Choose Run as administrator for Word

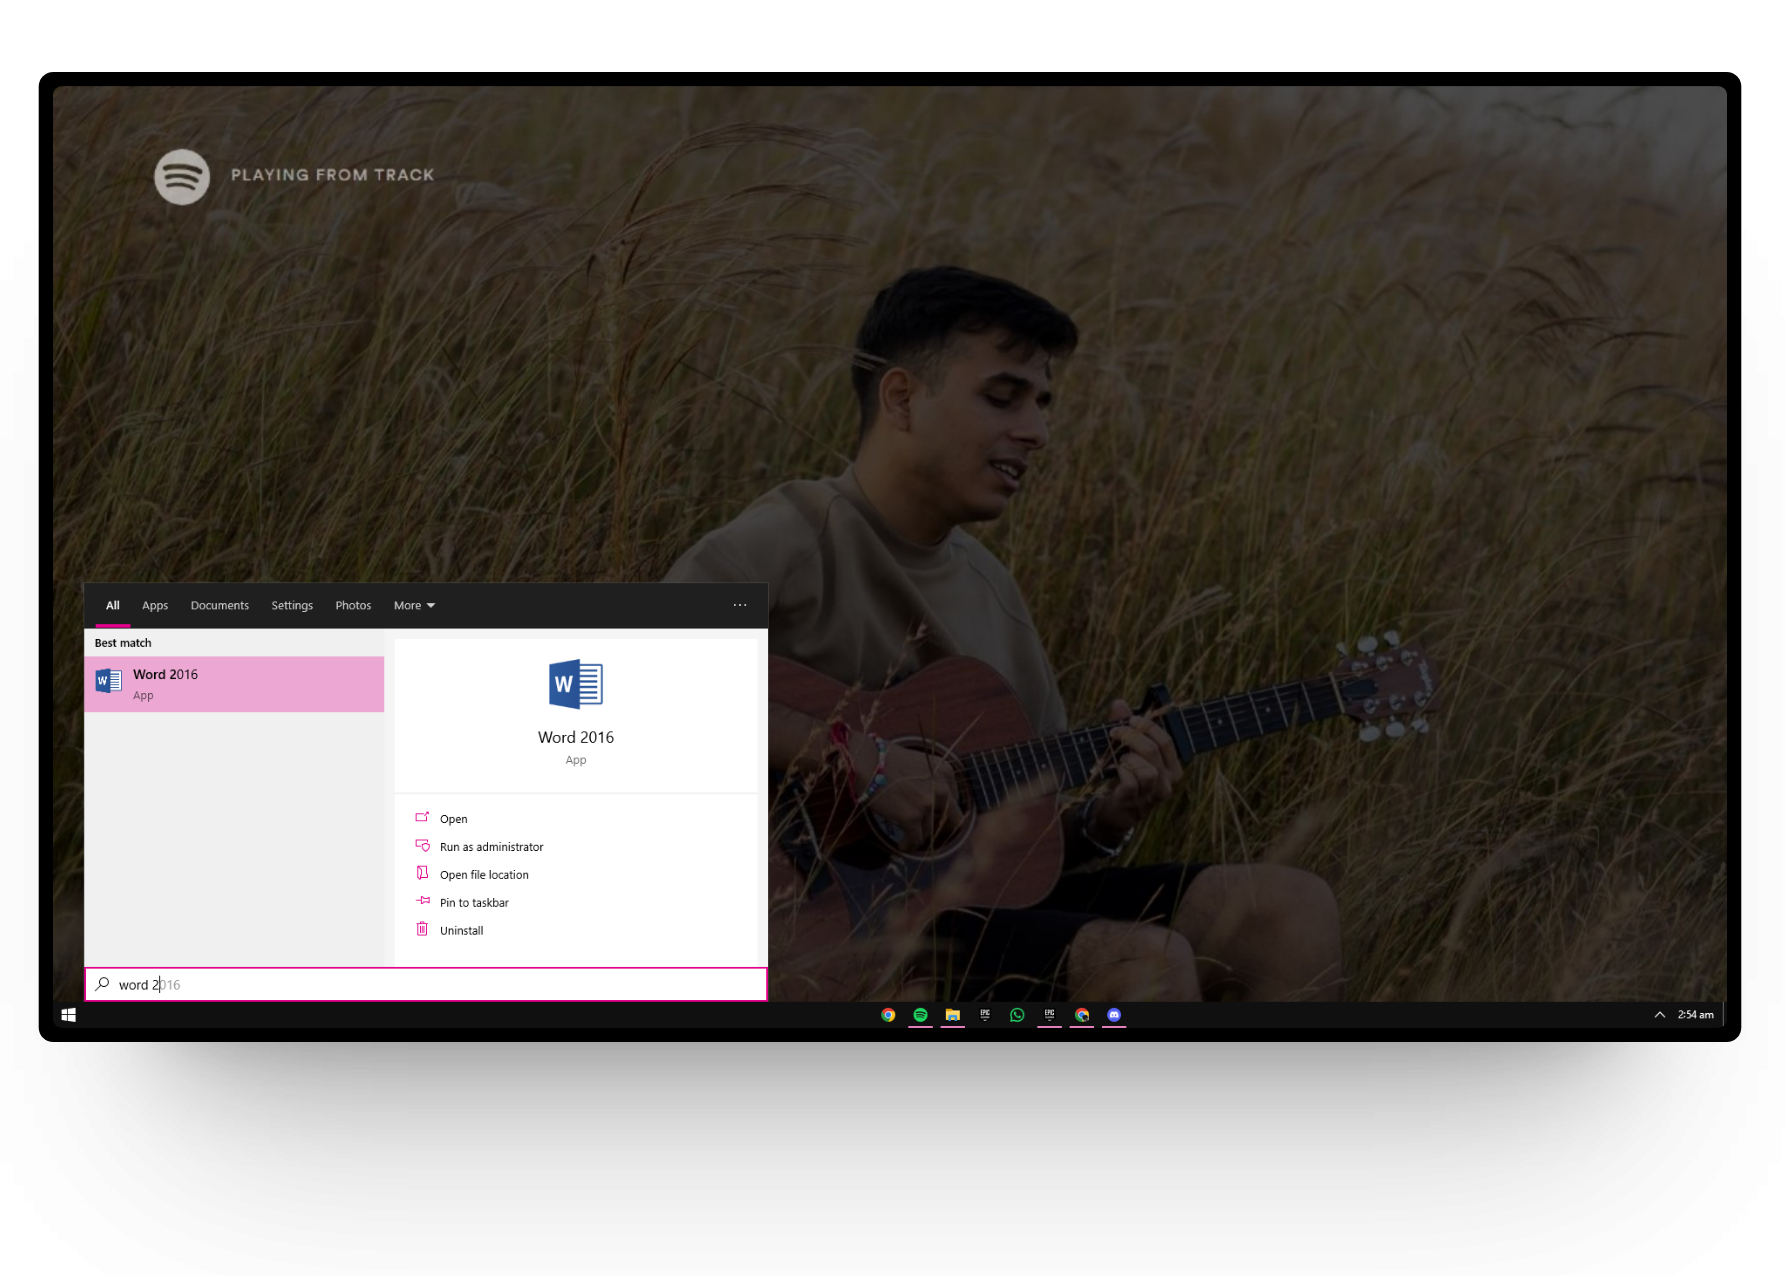[x=491, y=847]
